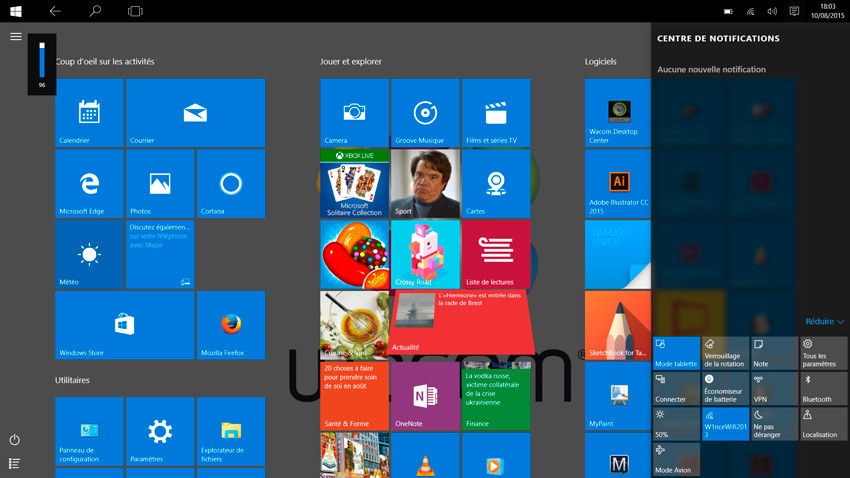Open the Cartes maps tile
The width and height of the screenshot is (850, 478).
(496, 184)
